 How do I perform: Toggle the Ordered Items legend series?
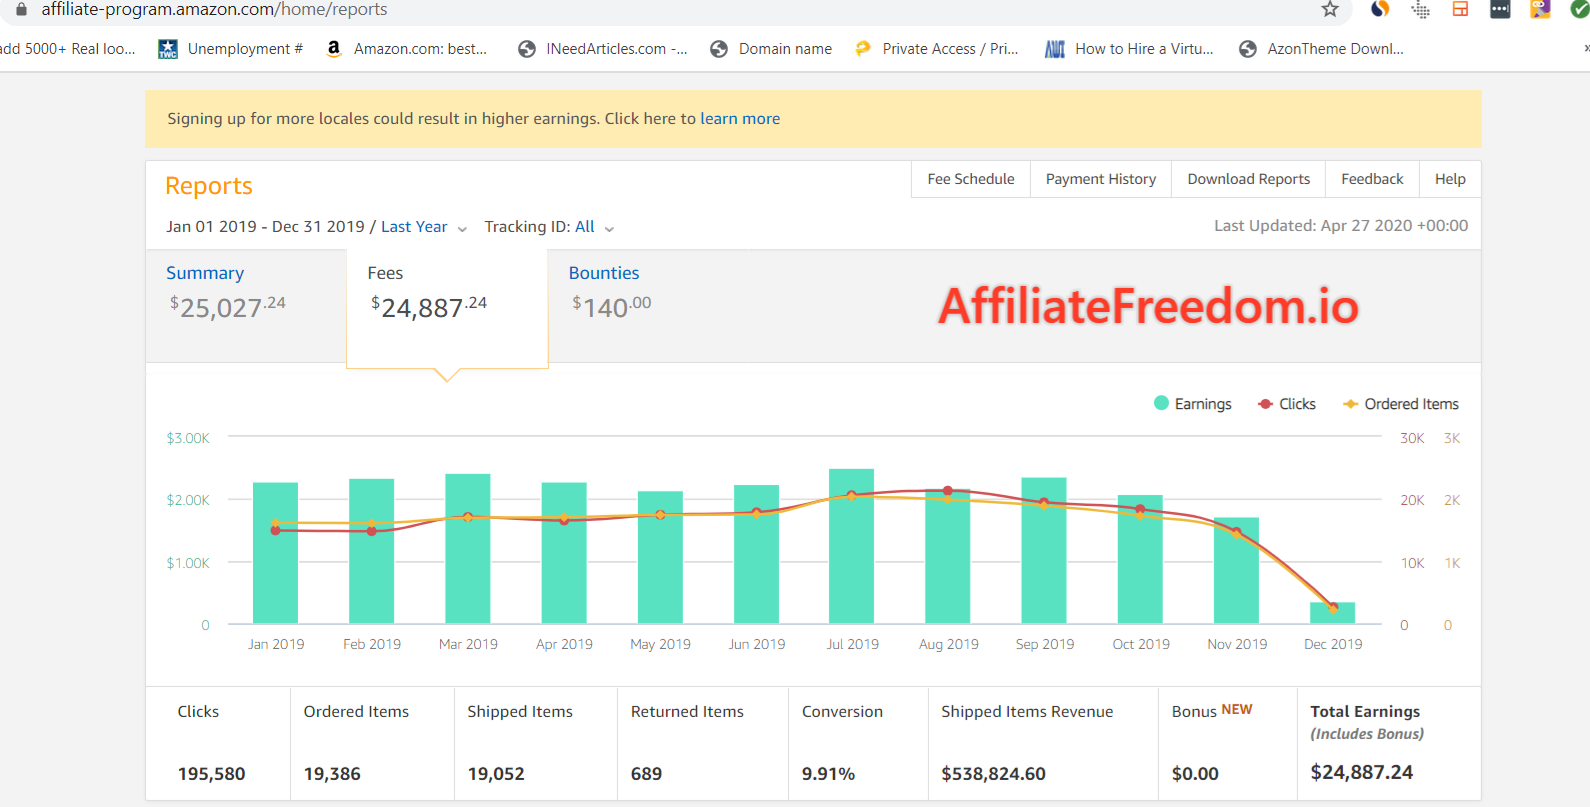[x=1401, y=404]
